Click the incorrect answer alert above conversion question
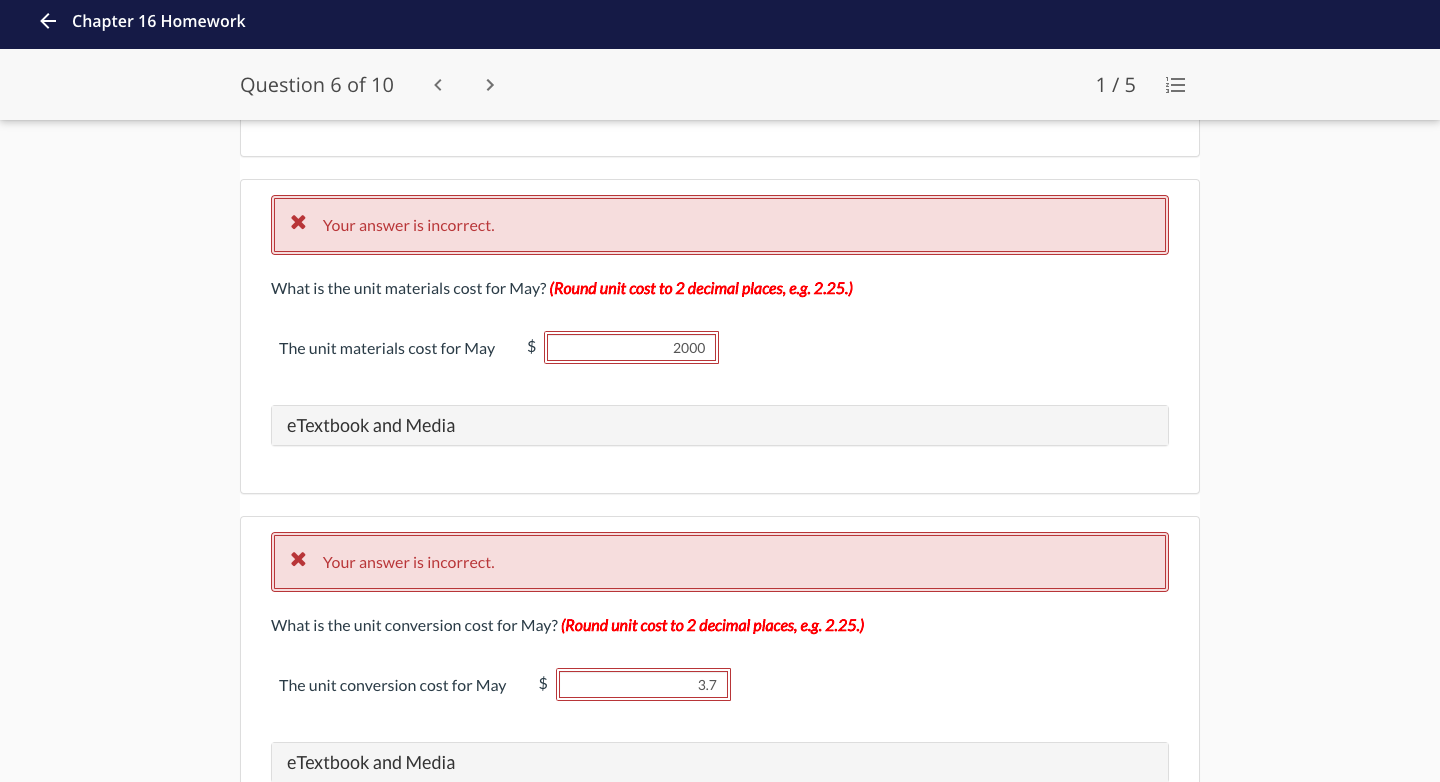1440x782 pixels. click(x=720, y=562)
